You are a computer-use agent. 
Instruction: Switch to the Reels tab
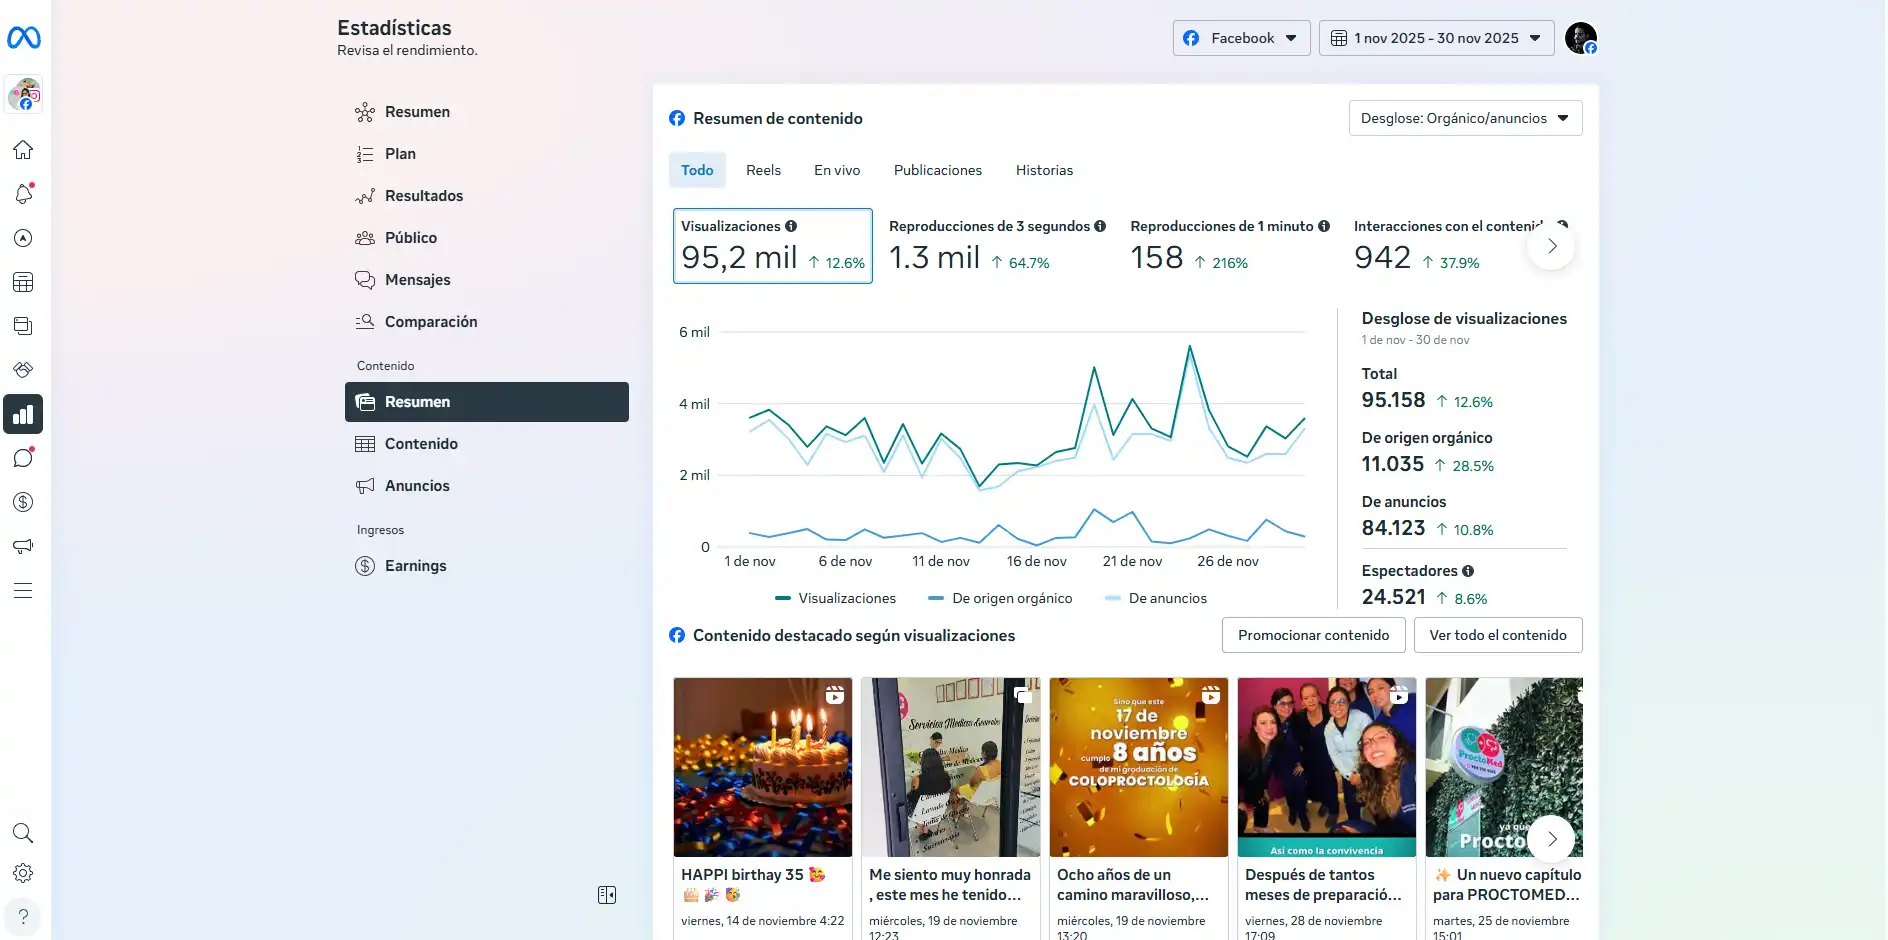click(x=763, y=170)
